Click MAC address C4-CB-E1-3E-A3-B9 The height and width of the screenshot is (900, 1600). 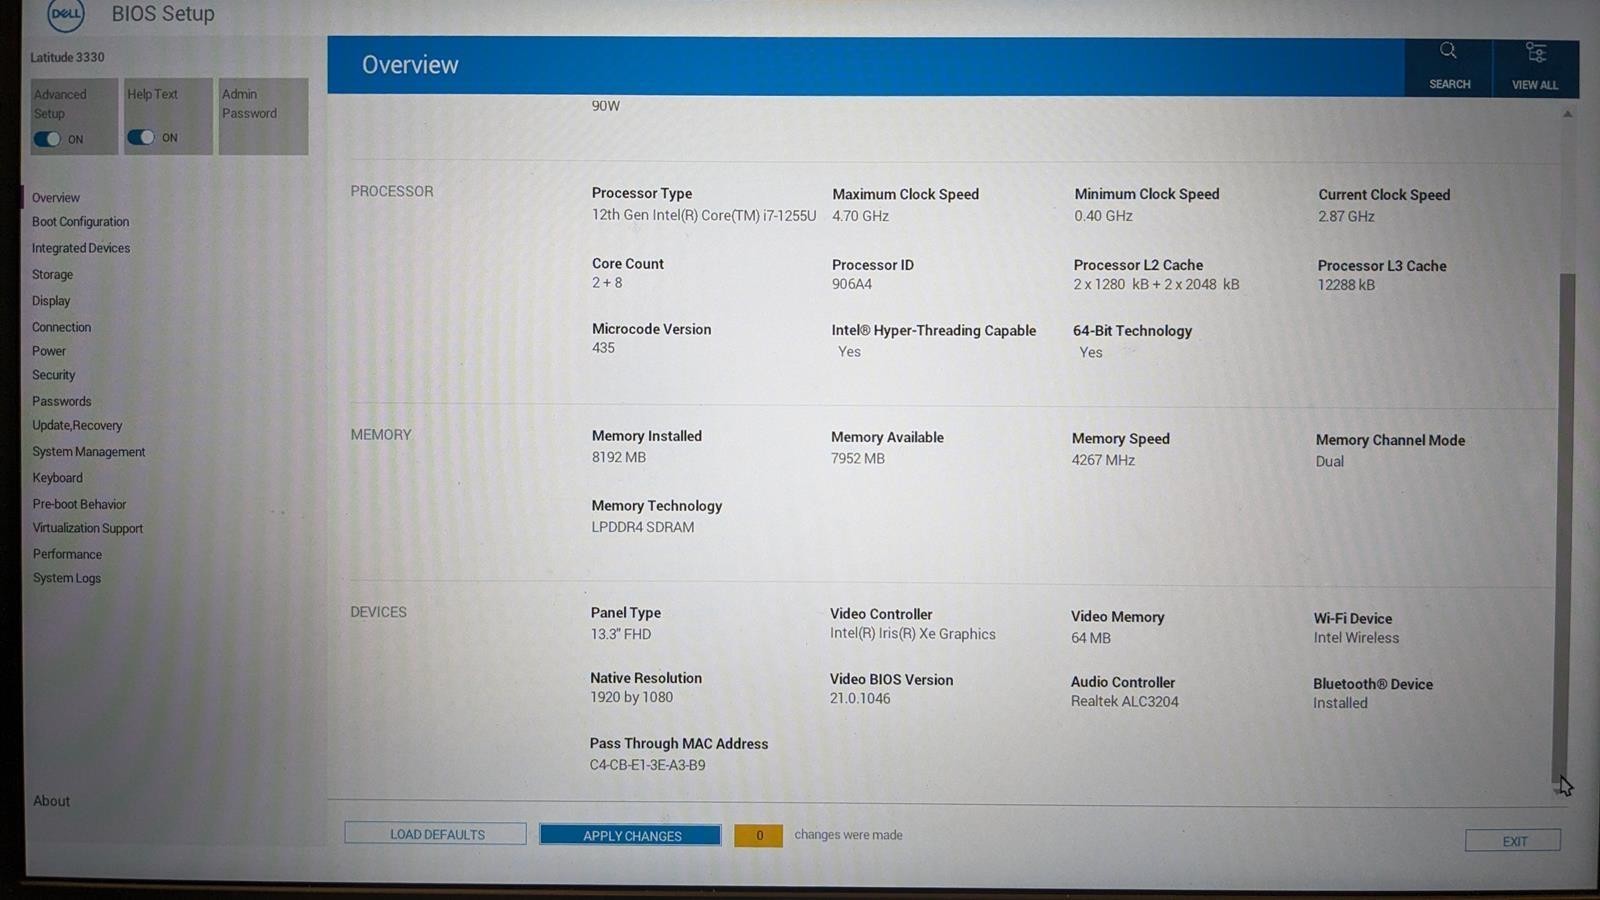[647, 765]
